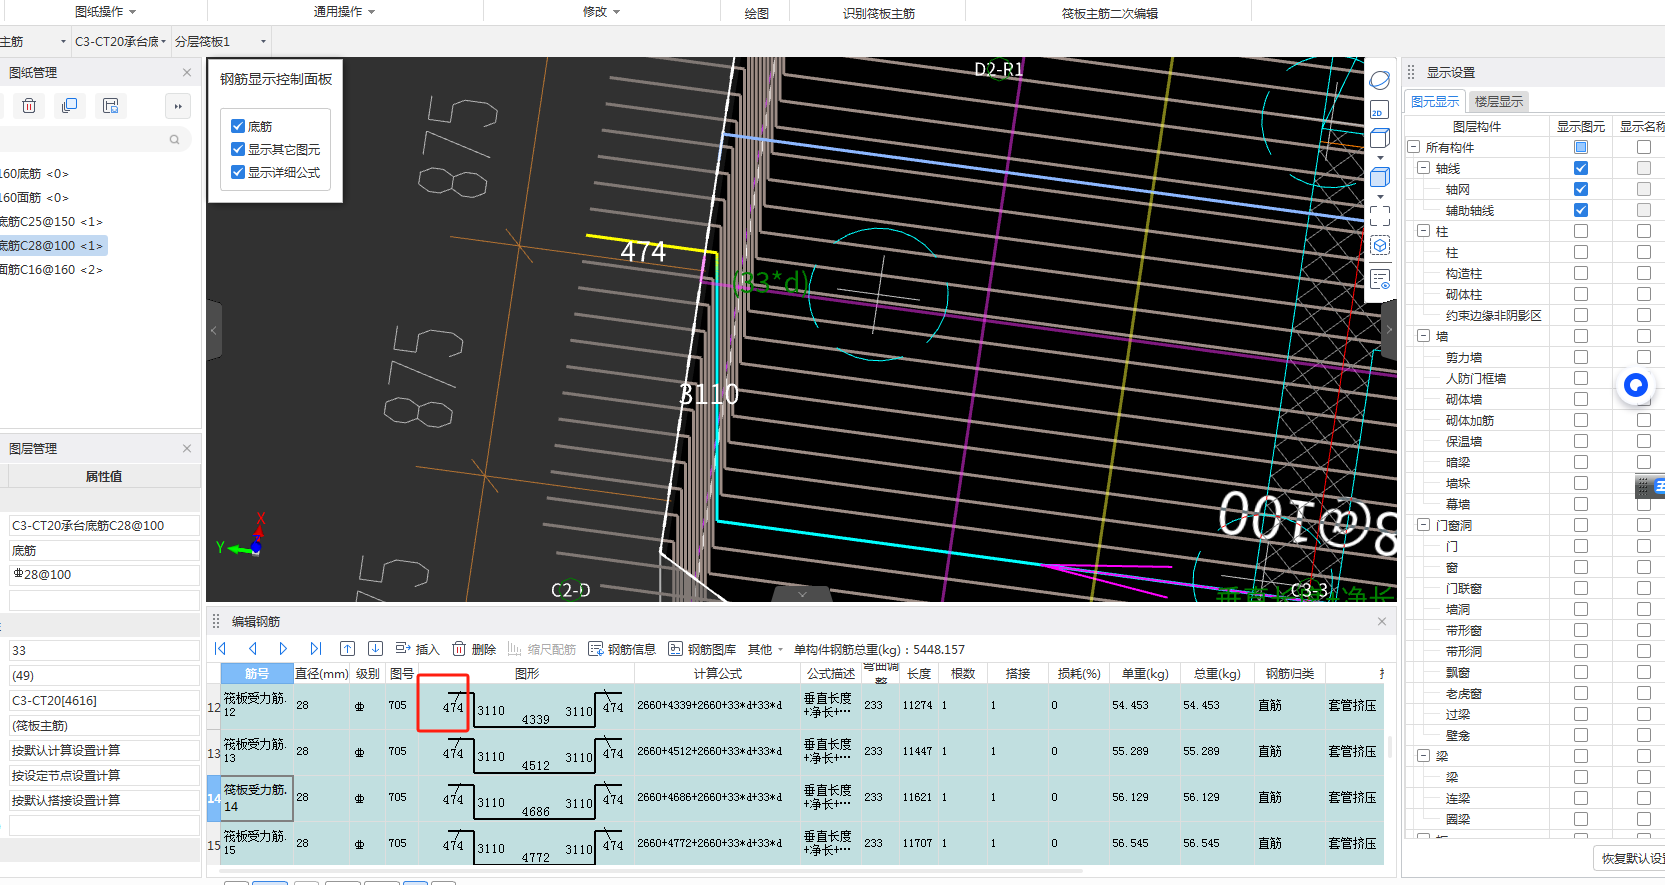Uncheck 显示图元 for 轴网
This screenshot has width=1665, height=885.
[x=1581, y=189]
